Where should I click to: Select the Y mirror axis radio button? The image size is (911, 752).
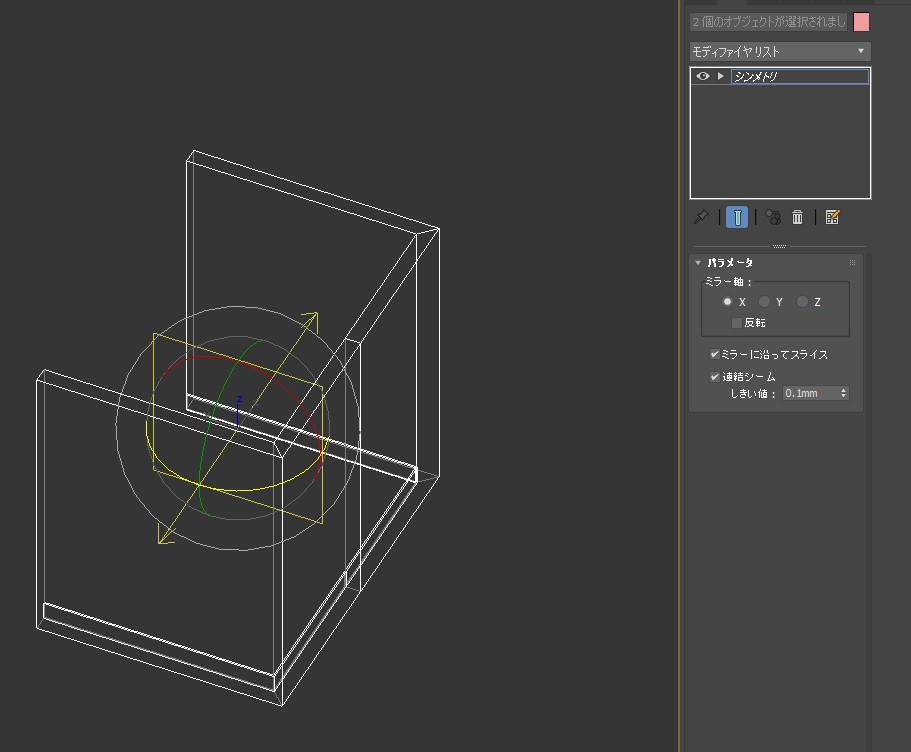tap(765, 302)
